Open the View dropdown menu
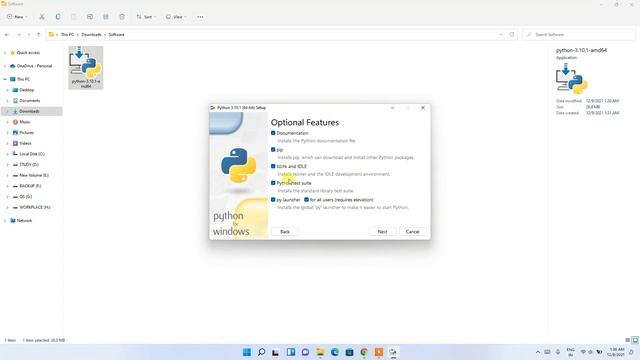640x360 pixels. 176,17
